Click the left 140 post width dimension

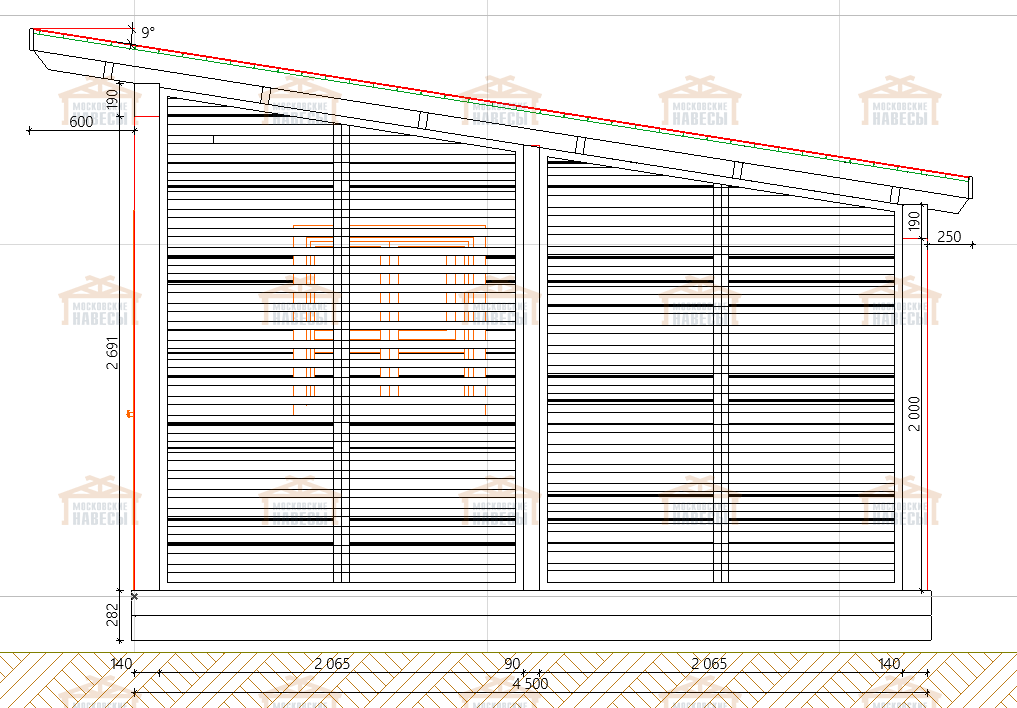121,663
